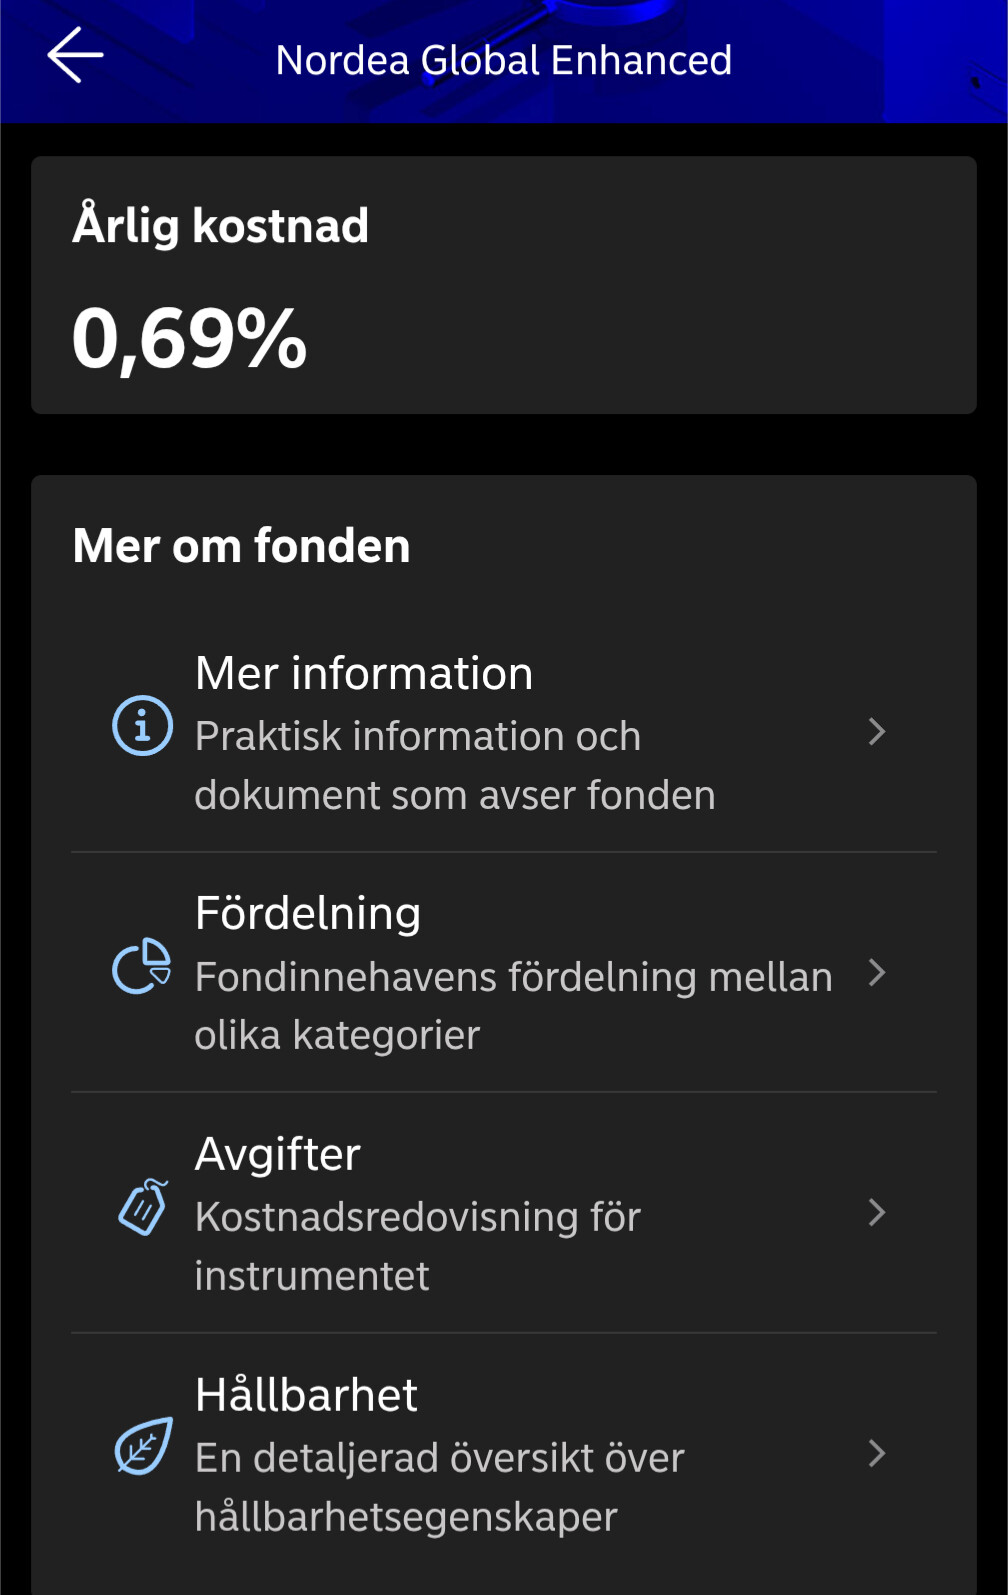Screen dimensions: 1008x1595
Task: Open the Fördelning menu title
Action: (308, 913)
